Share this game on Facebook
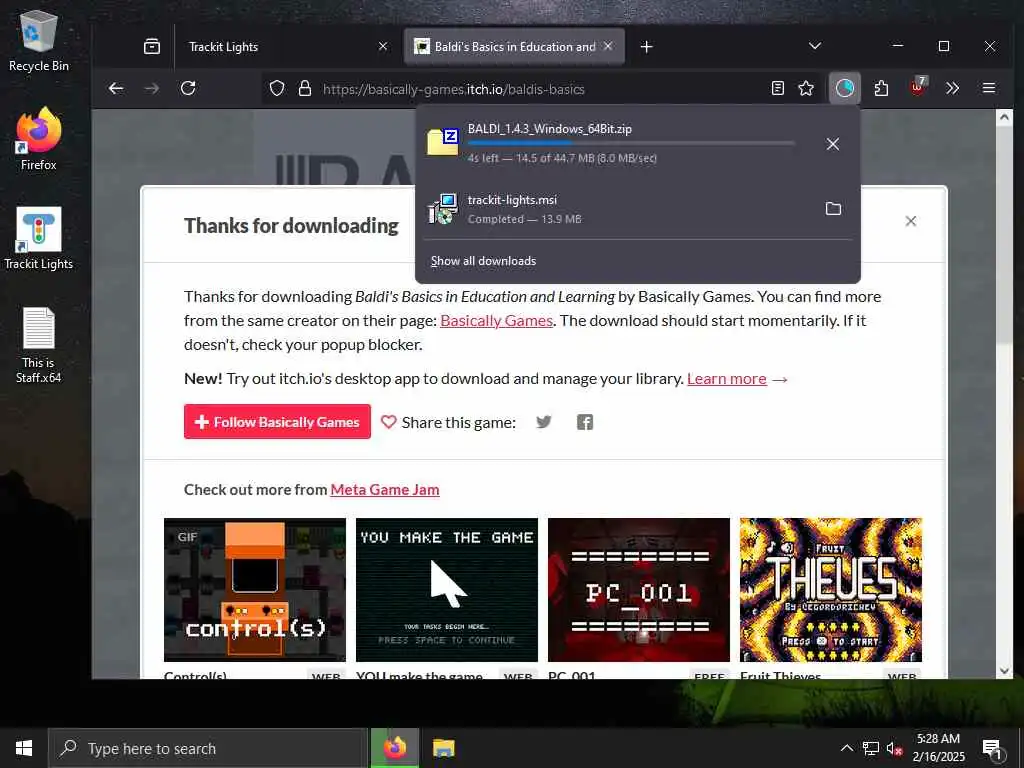The image size is (1024, 768). point(584,422)
